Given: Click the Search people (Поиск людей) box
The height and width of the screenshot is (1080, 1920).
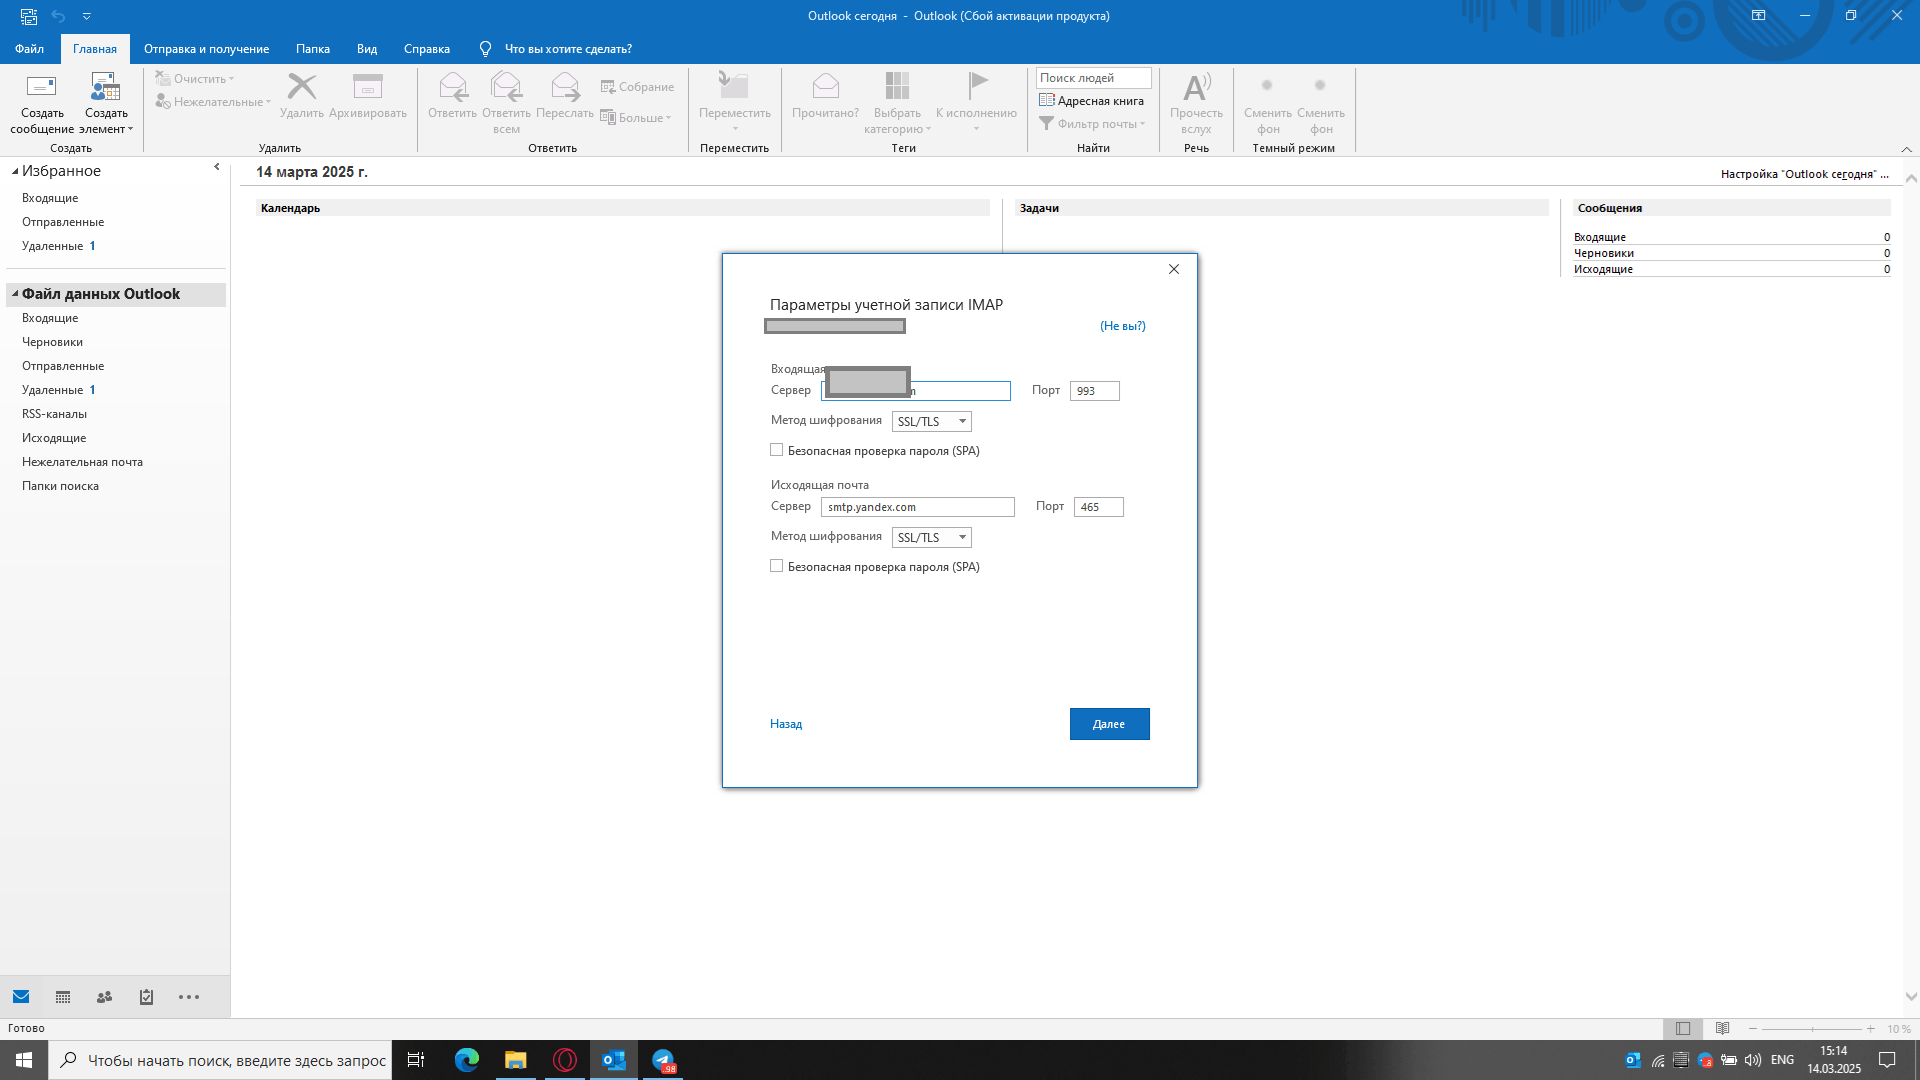Looking at the screenshot, I should (1094, 78).
